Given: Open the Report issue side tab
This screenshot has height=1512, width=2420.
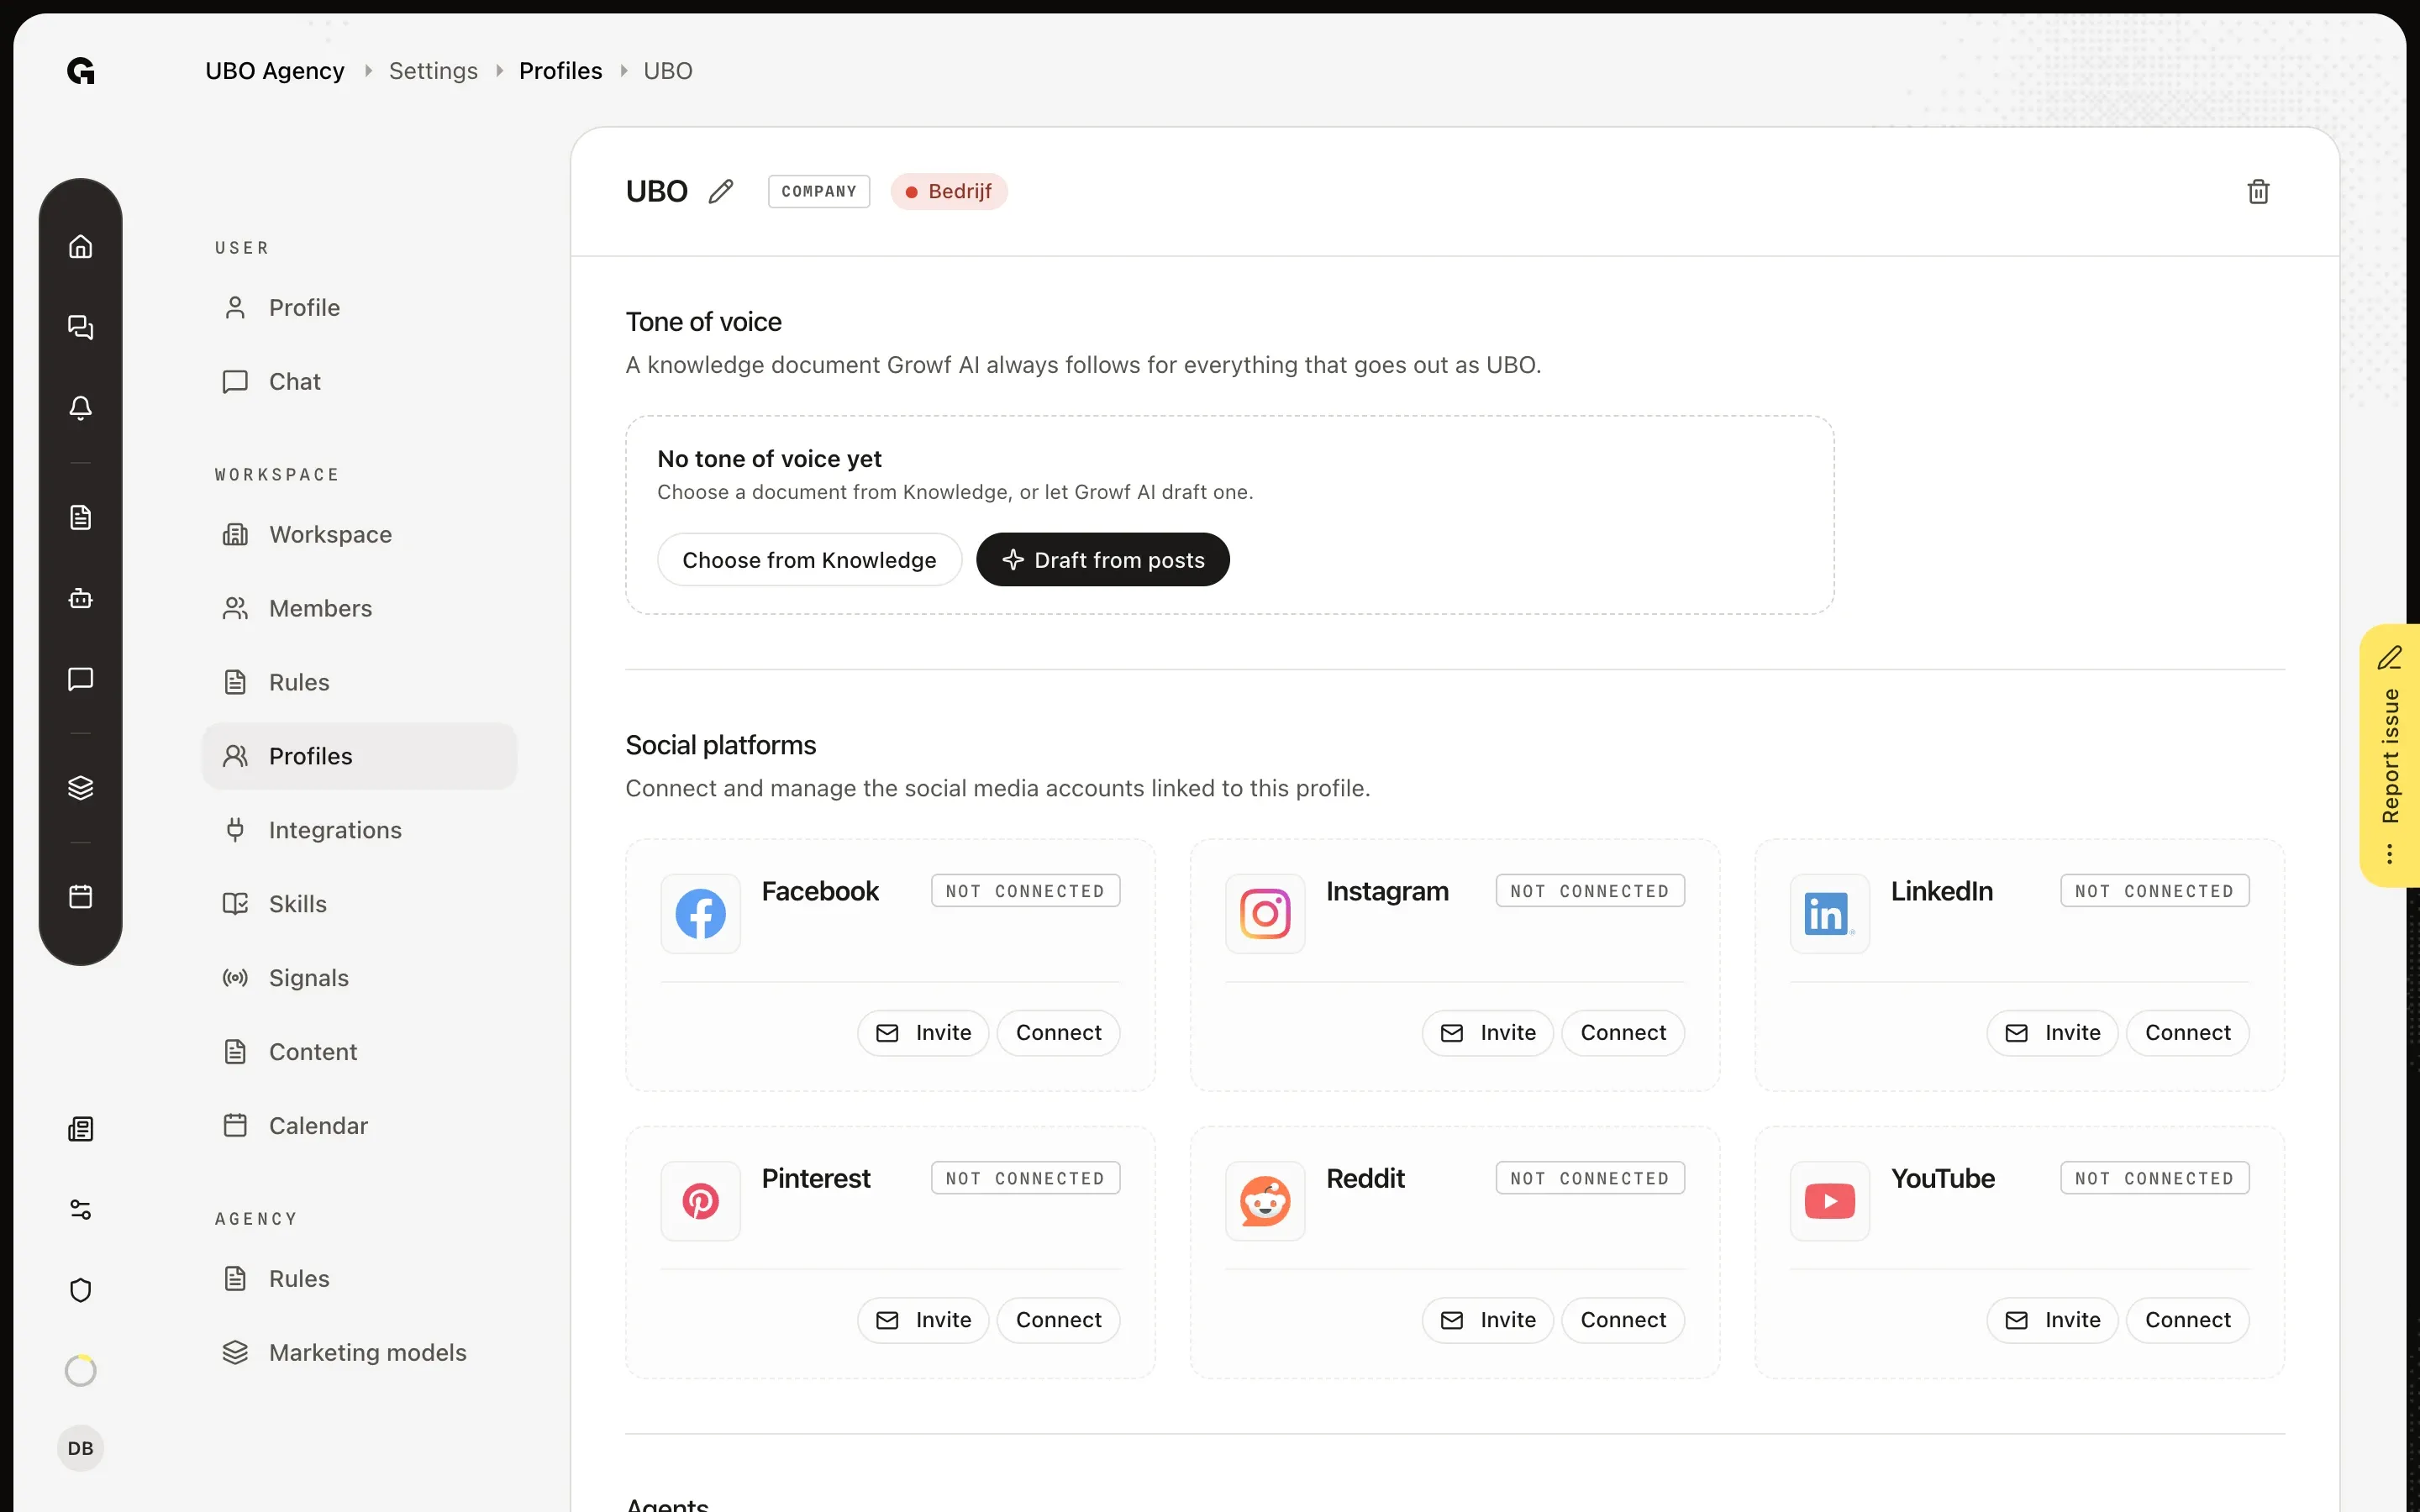Looking at the screenshot, I should click(x=2390, y=755).
